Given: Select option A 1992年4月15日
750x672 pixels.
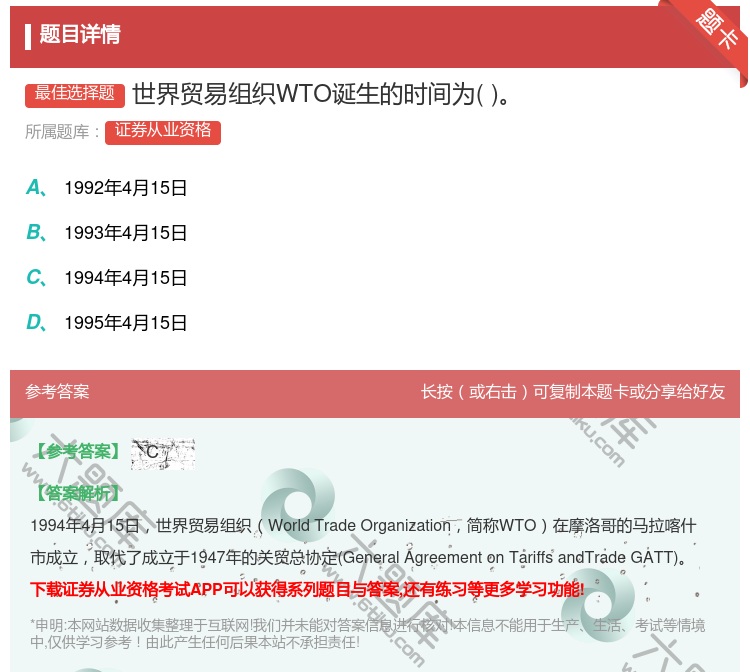Looking at the screenshot, I should point(106,188).
